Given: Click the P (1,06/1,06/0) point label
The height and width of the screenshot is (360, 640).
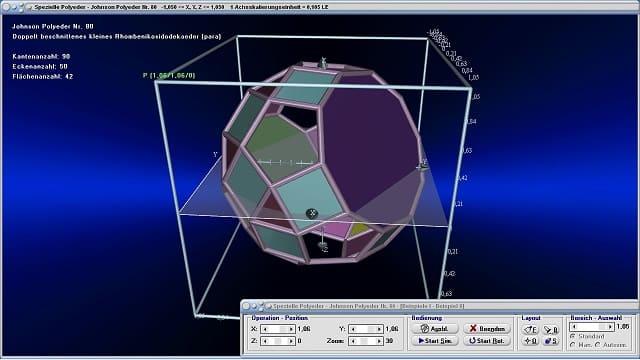Looking at the screenshot, I should tap(169, 76).
